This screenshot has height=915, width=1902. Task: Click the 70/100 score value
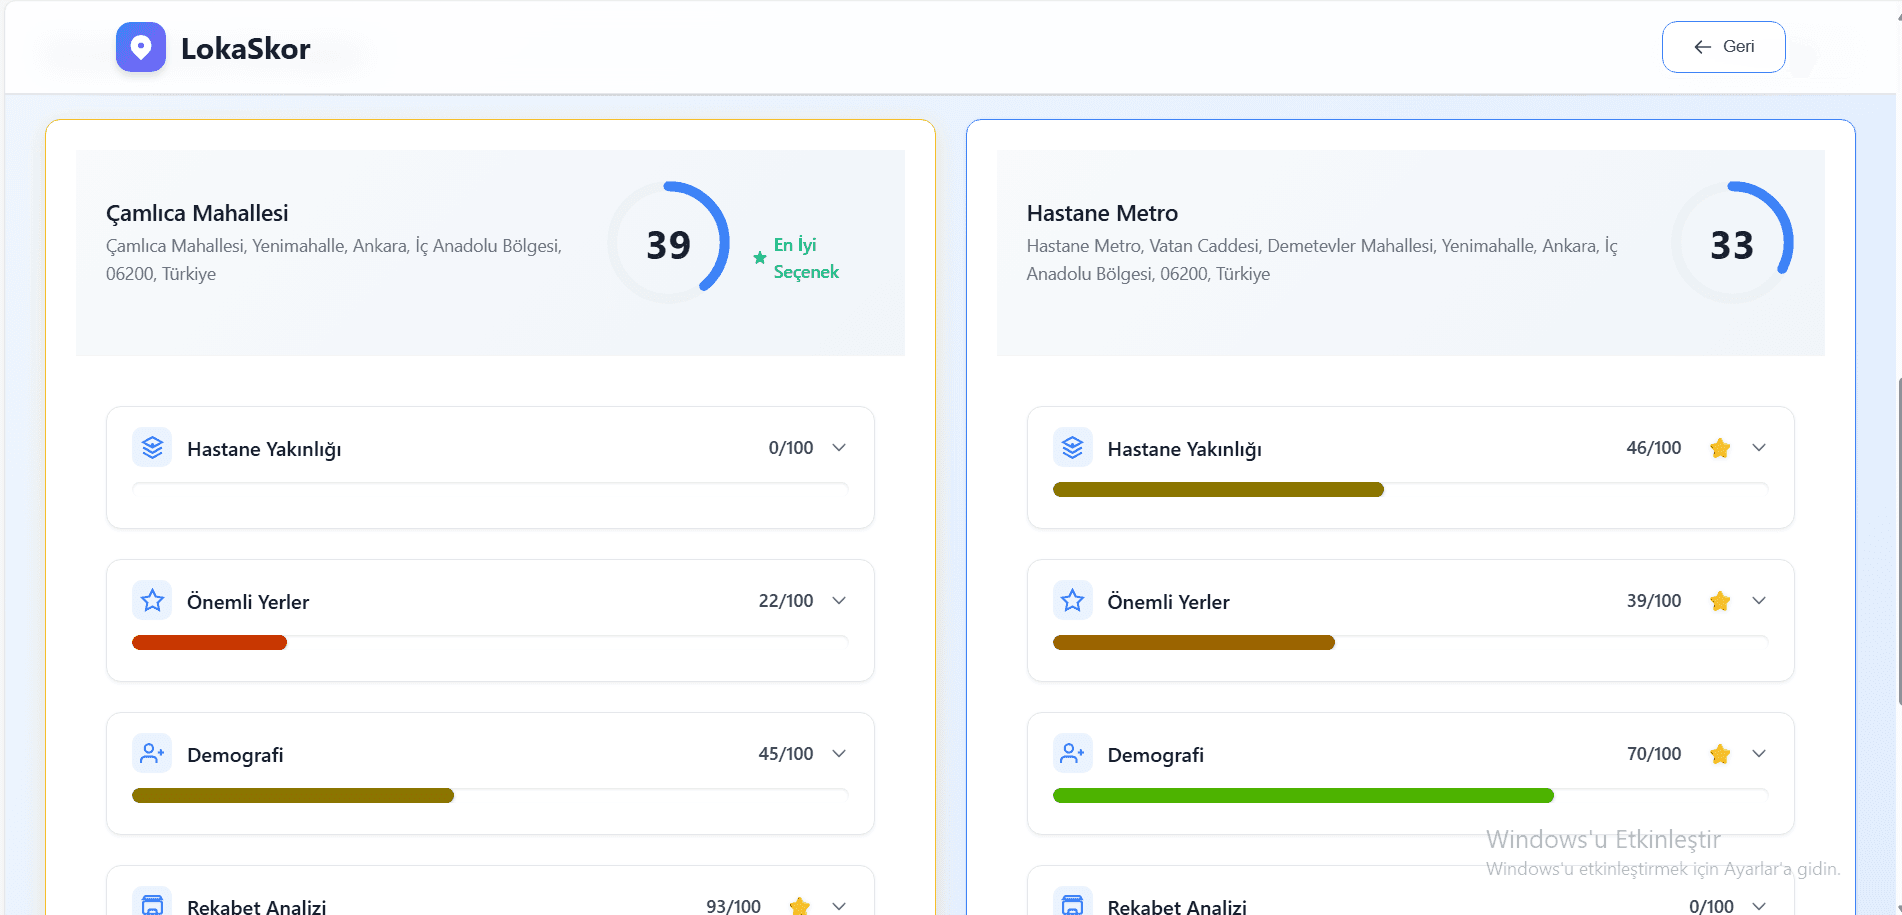click(1654, 754)
